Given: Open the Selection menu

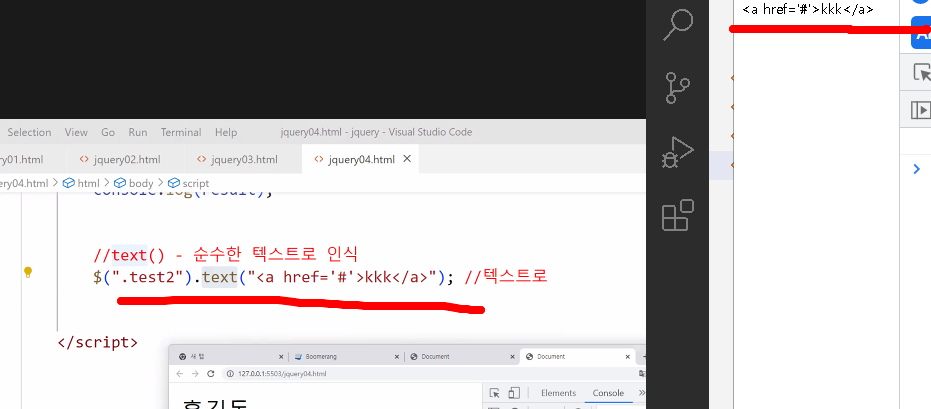Looking at the screenshot, I should pyautogui.click(x=29, y=132).
